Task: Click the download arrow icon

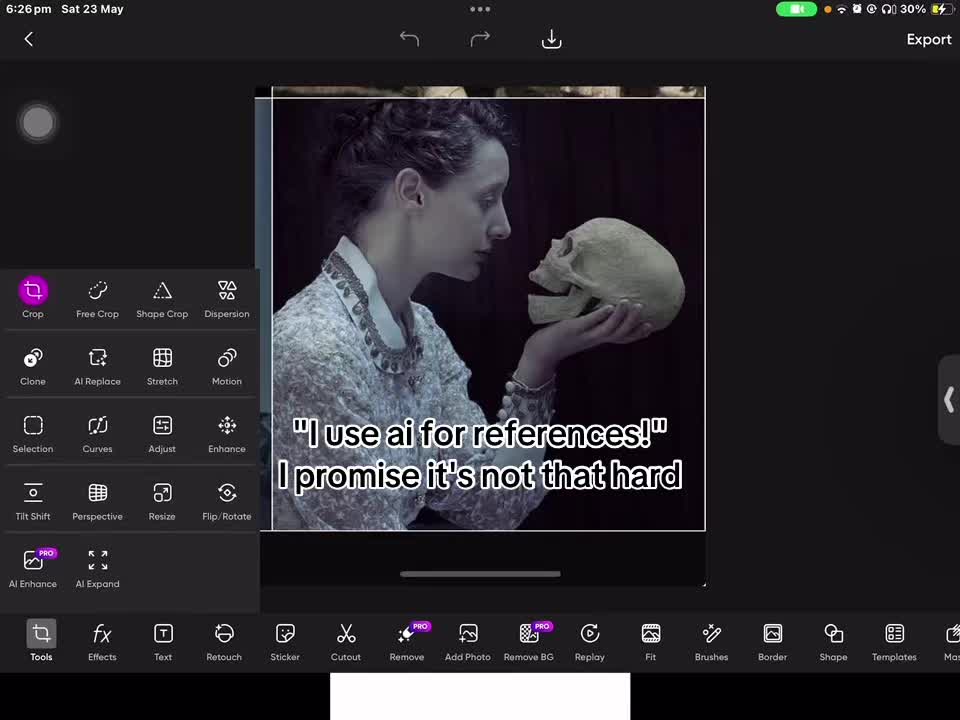Action: click(551, 39)
